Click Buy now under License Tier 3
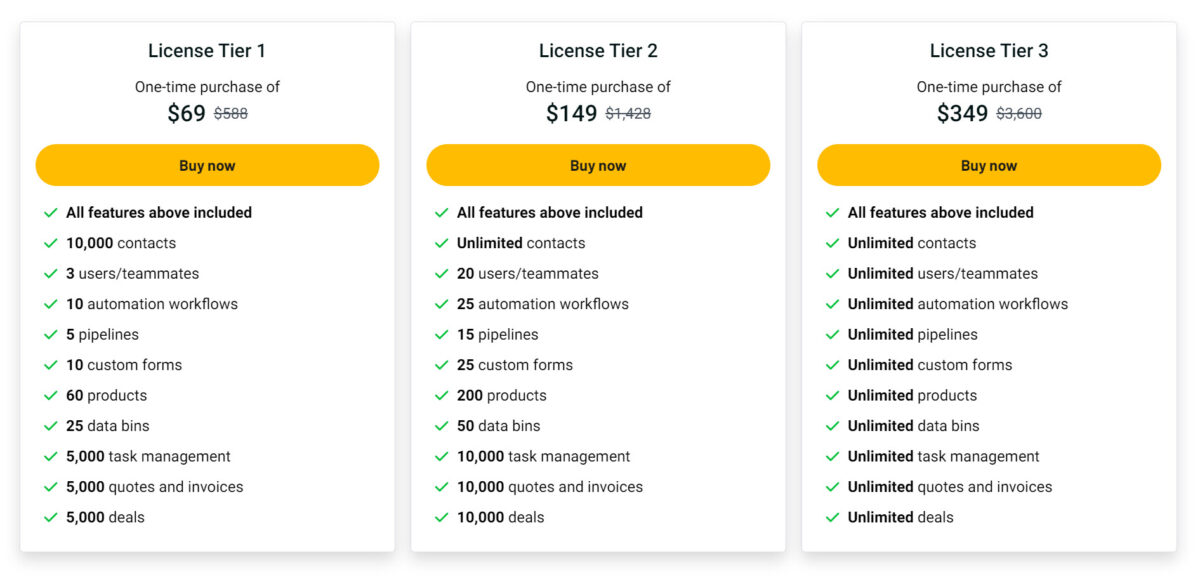The width and height of the screenshot is (1200, 584). coord(988,165)
